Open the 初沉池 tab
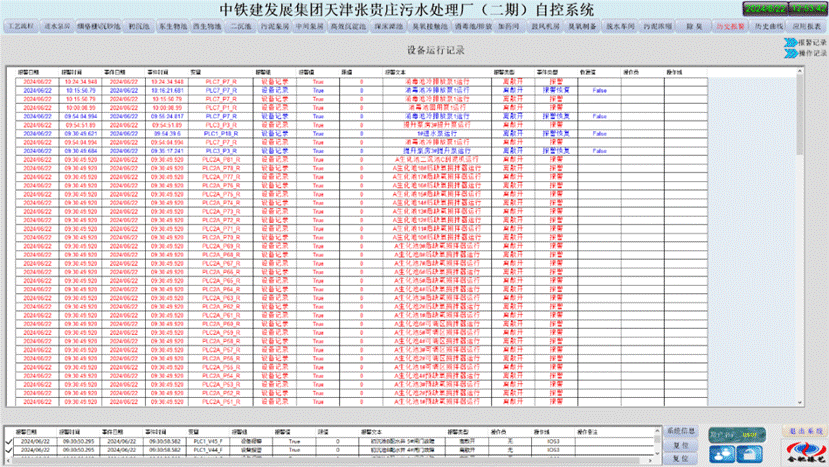The height and width of the screenshot is (467, 829). click(139, 26)
